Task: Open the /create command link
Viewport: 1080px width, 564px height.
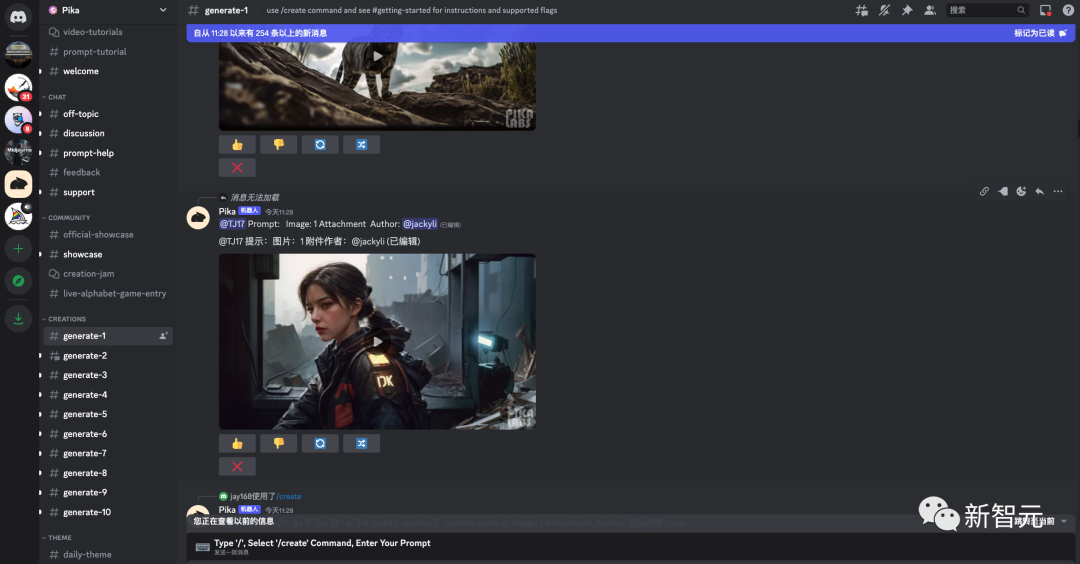Action: [x=289, y=496]
